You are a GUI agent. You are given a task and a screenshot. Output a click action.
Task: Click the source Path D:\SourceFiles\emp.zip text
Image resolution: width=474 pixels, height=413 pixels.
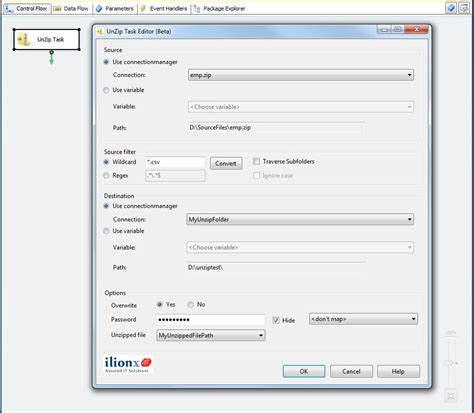[220, 128]
